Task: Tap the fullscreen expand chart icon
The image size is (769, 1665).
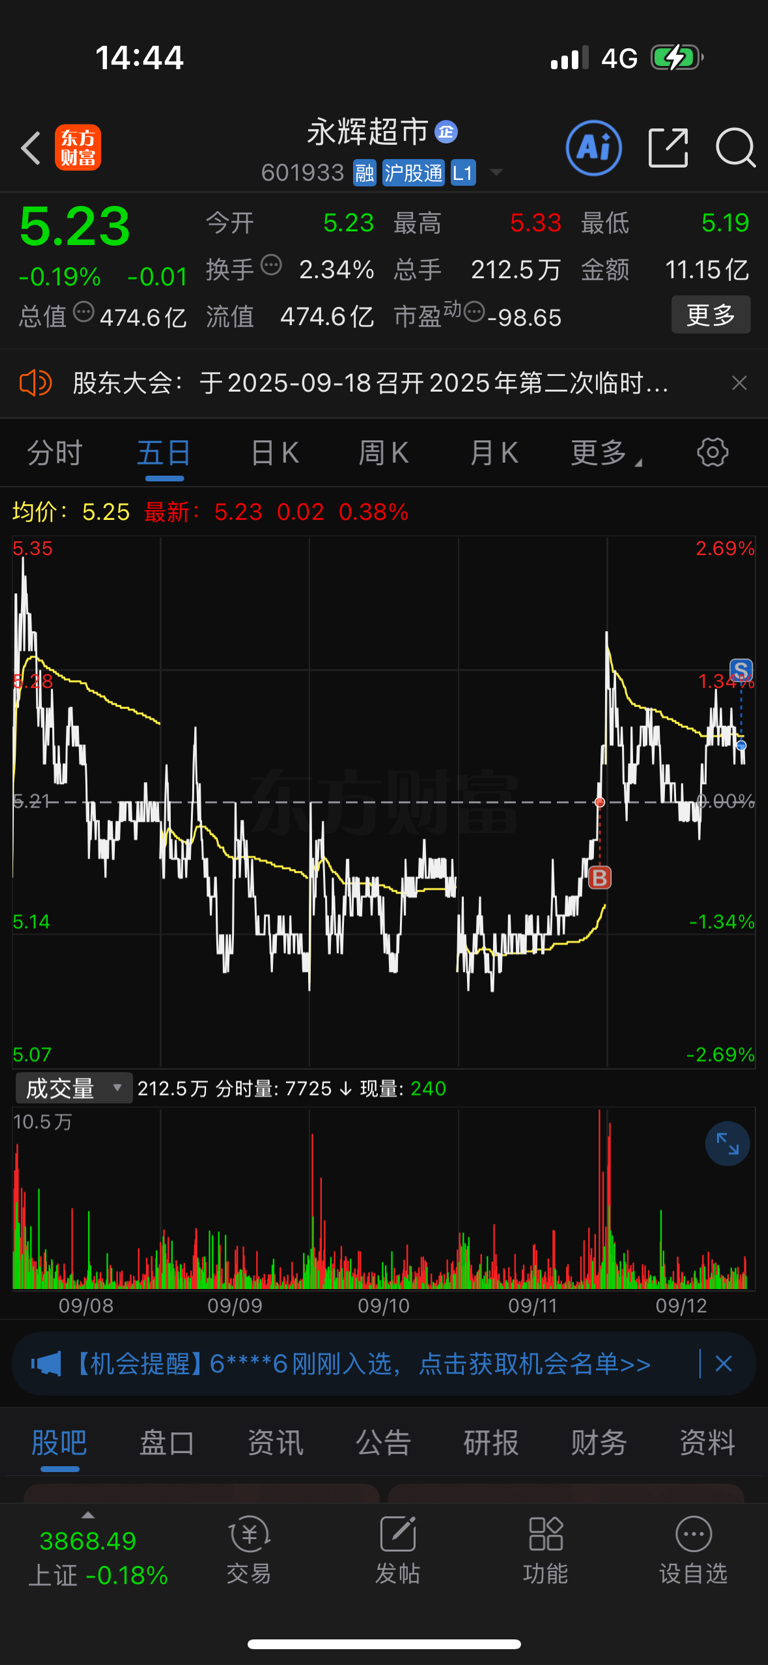Action: point(728,1144)
